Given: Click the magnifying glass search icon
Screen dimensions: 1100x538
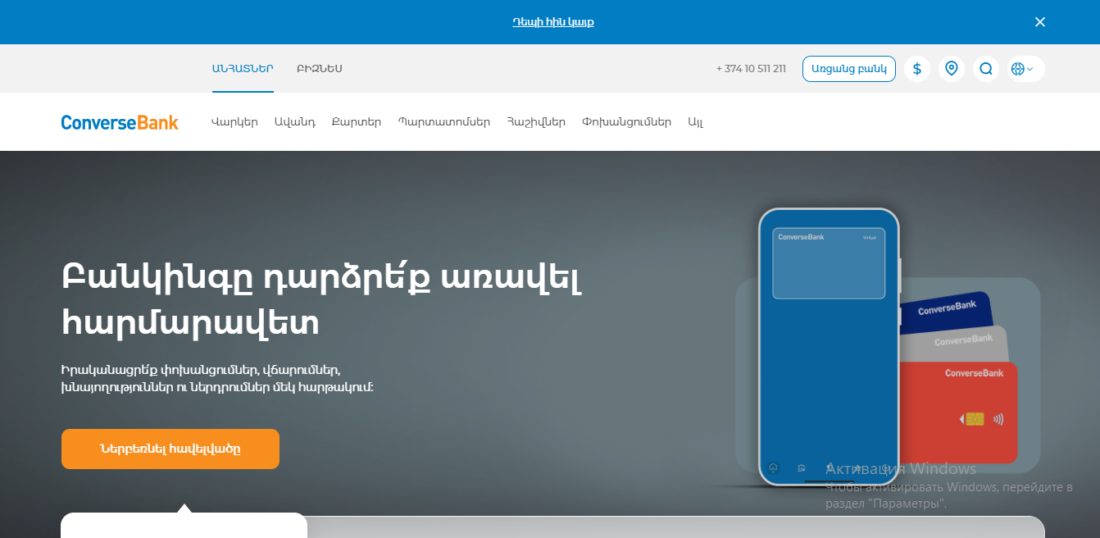Looking at the screenshot, I should tap(985, 69).
